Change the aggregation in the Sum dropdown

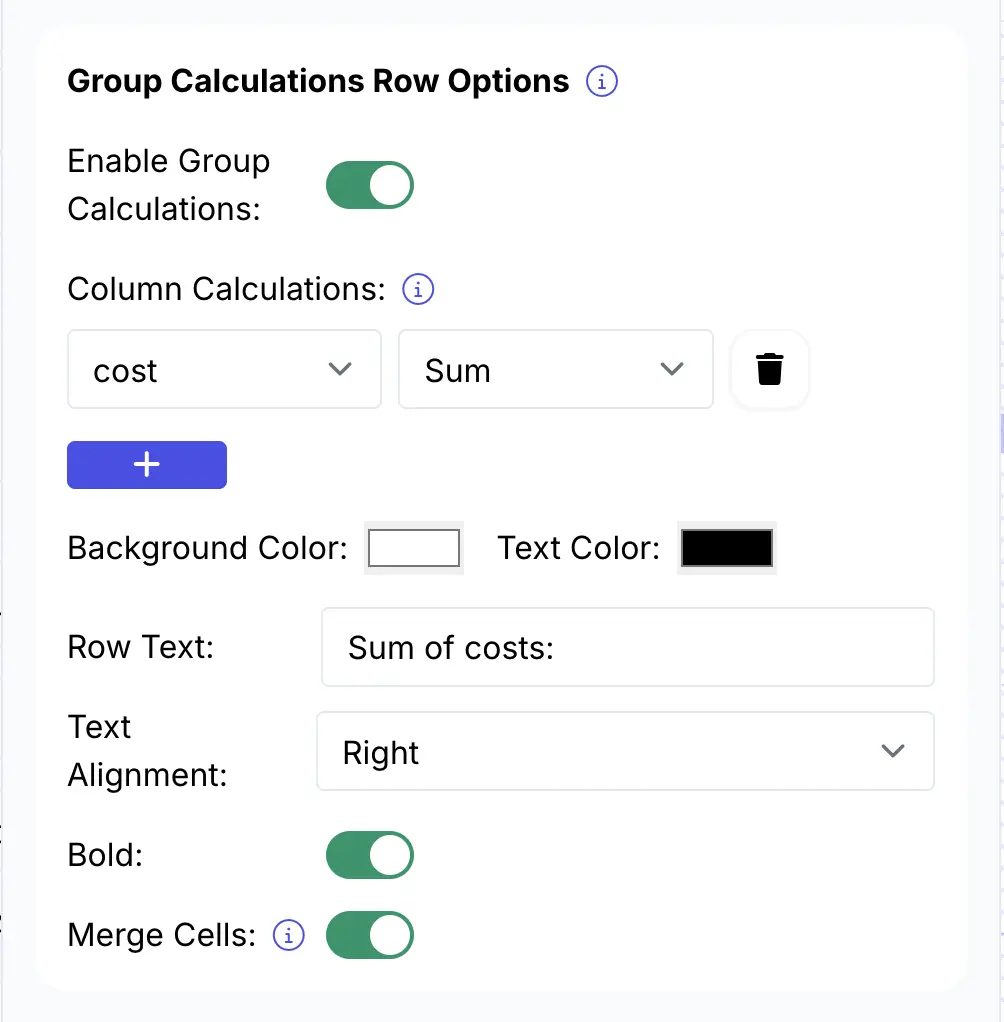[x=556, y=369]
